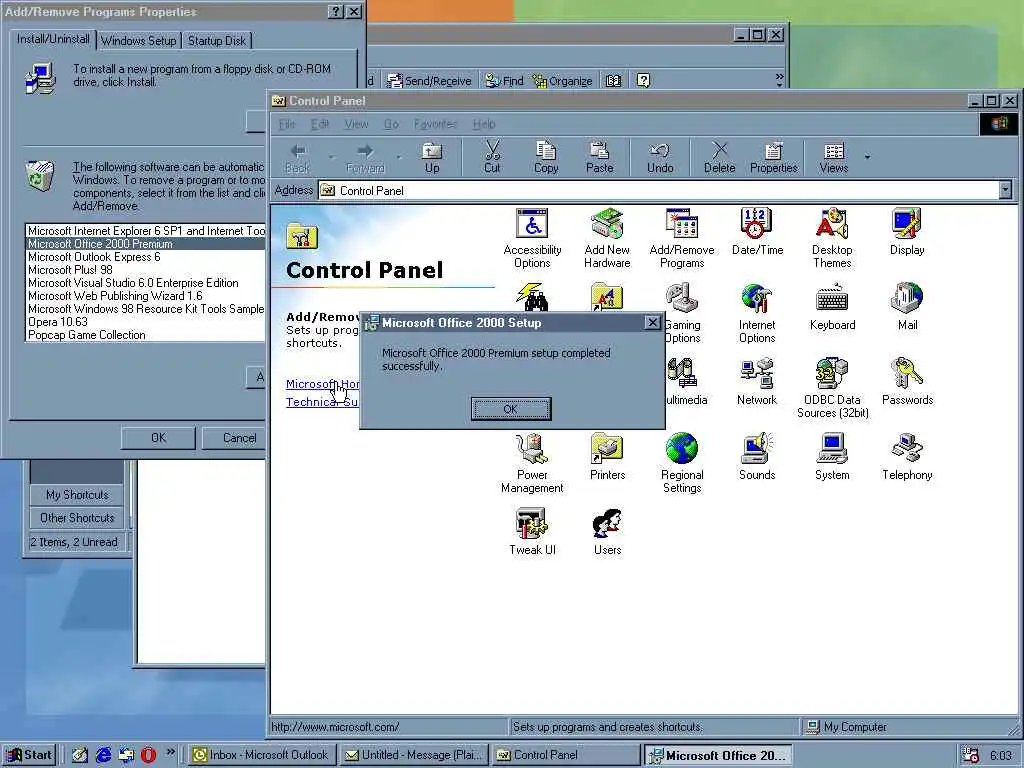
Task: Select Microsoft Office 2000 Premium in list
Action: 146,244
